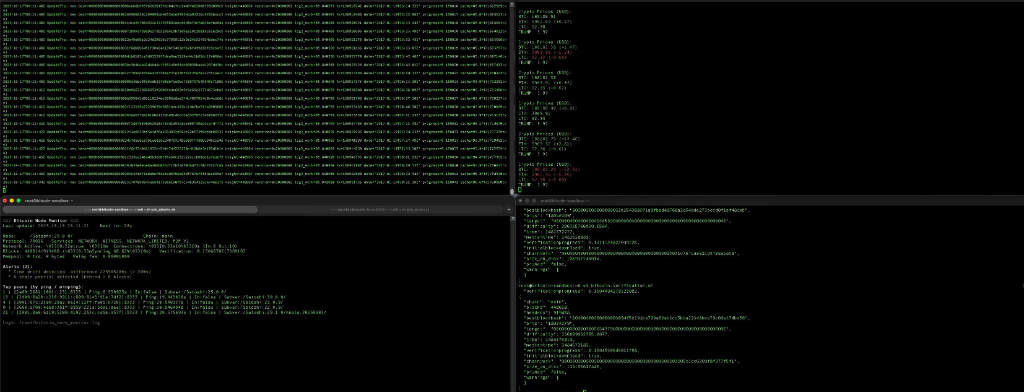This screenshot has width=1024, height=392.
Task: Click the Logs bitcoin_node_monitor.log path line
Action: (x=52, y=323)
